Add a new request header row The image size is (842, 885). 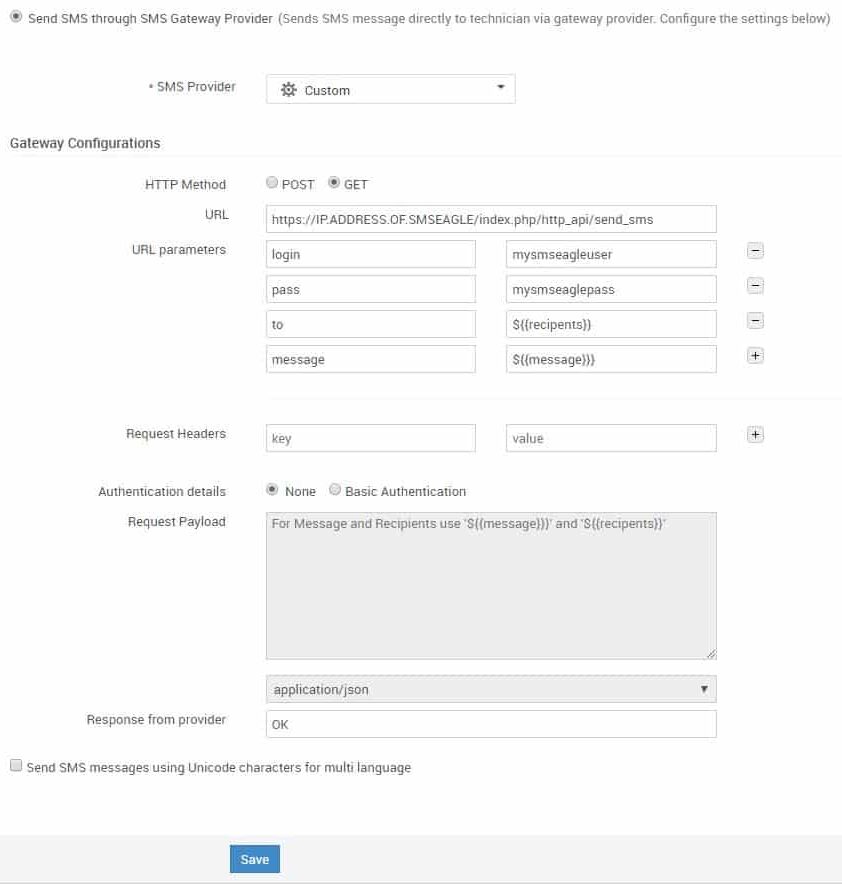[x=755, y=435]
